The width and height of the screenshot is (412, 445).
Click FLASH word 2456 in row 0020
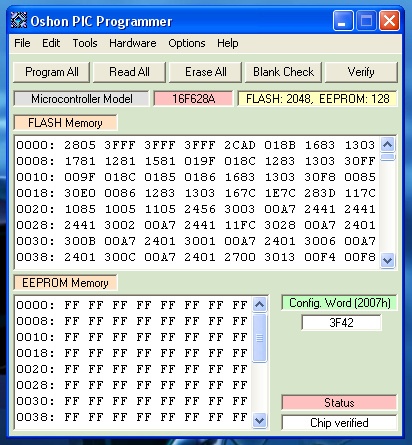click(x=200, y=209)
